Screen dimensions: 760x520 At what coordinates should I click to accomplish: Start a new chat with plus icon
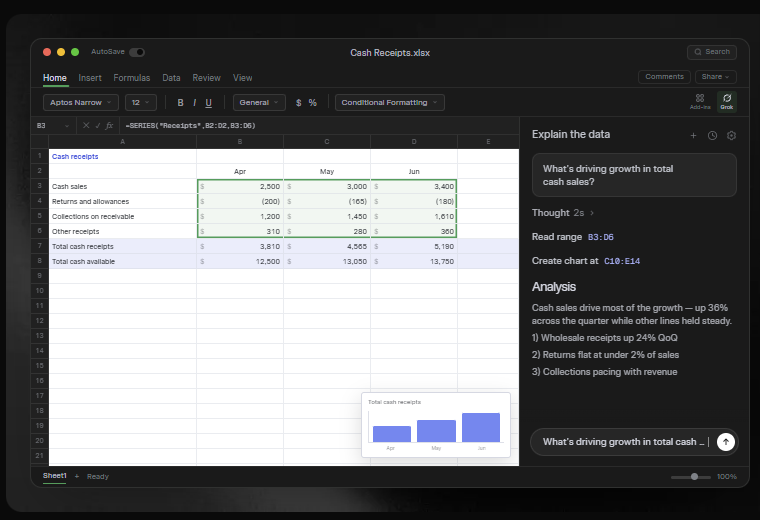pyautogui.click(x=693, y=136)
